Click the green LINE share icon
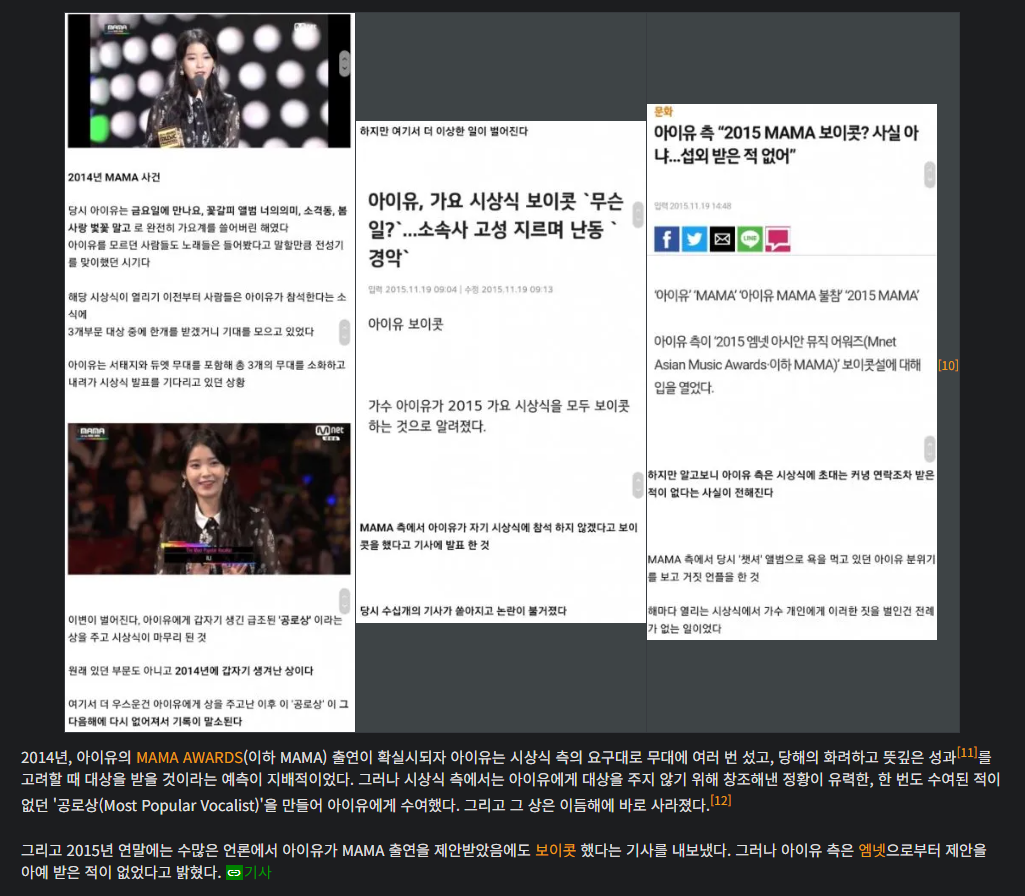 tap(750, 239)
